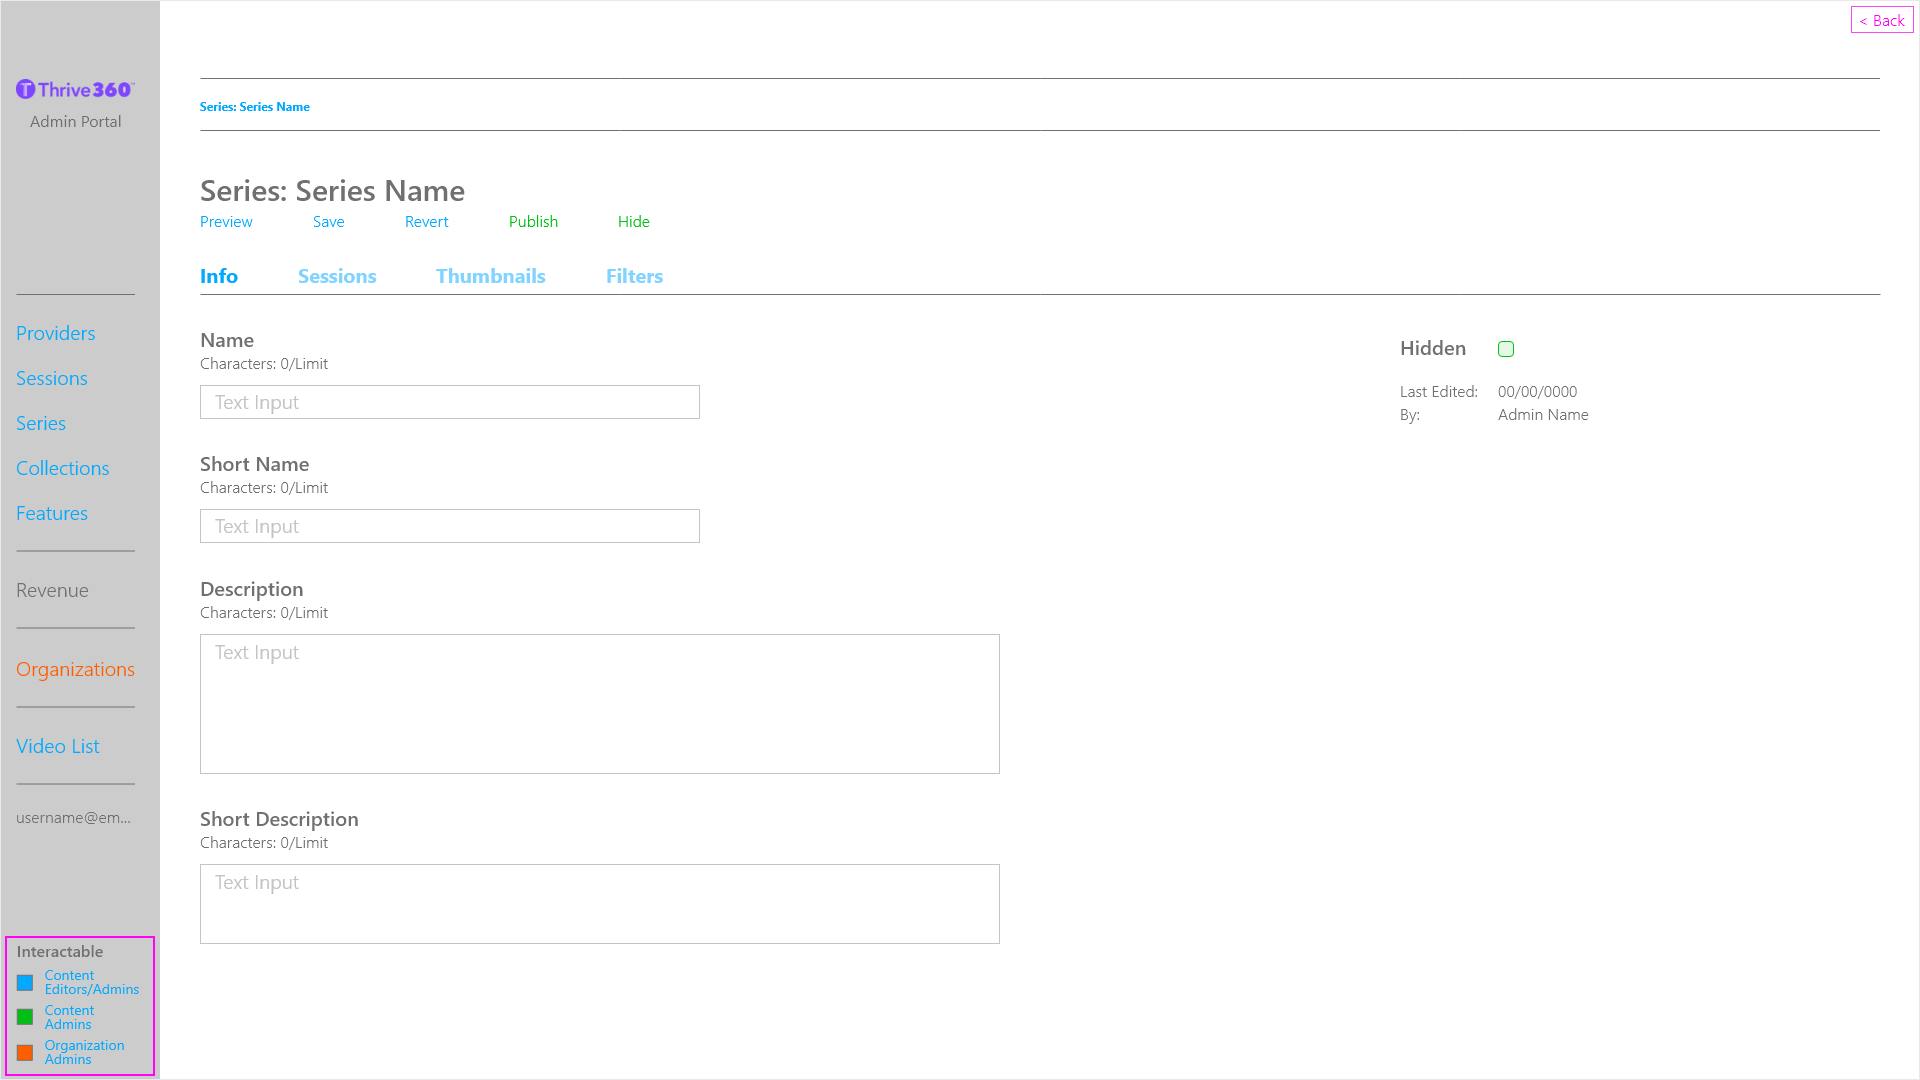Select the Filters tab
This screenshot has width=1920, height=1080.
(634, 276)
